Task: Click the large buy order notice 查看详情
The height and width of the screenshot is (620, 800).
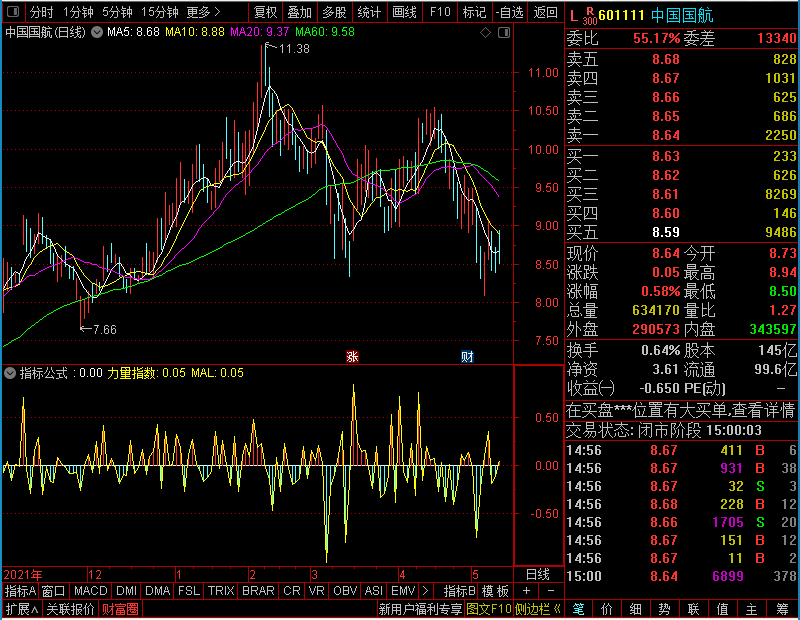Action: tap(681, 410)
